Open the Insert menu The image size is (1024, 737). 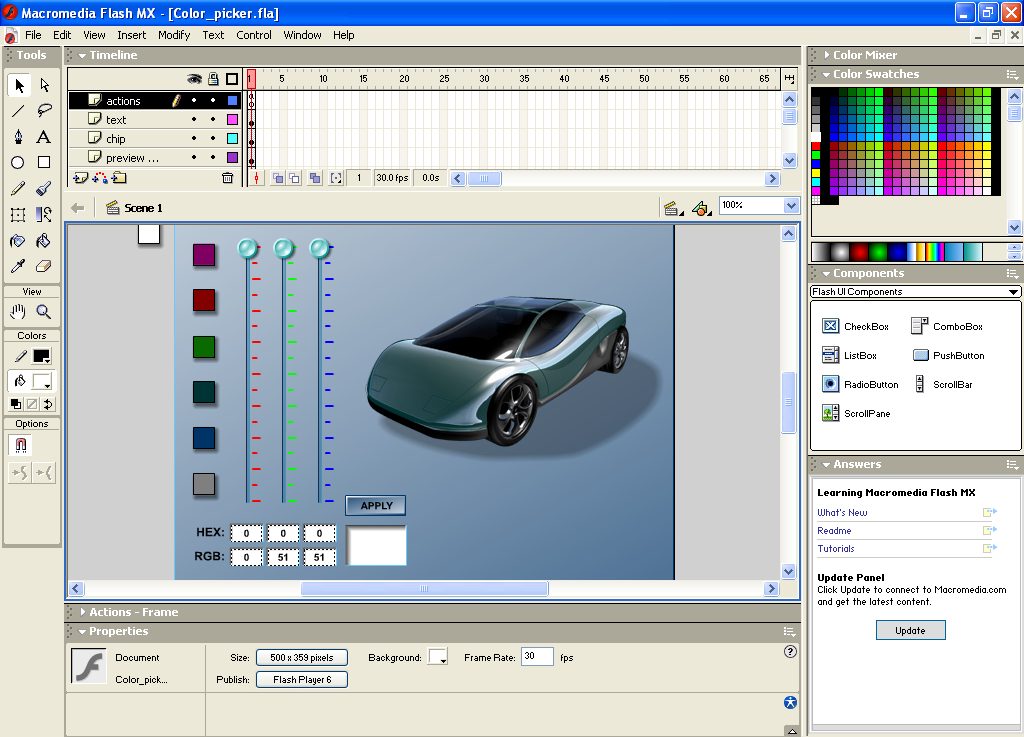[131, 35]
